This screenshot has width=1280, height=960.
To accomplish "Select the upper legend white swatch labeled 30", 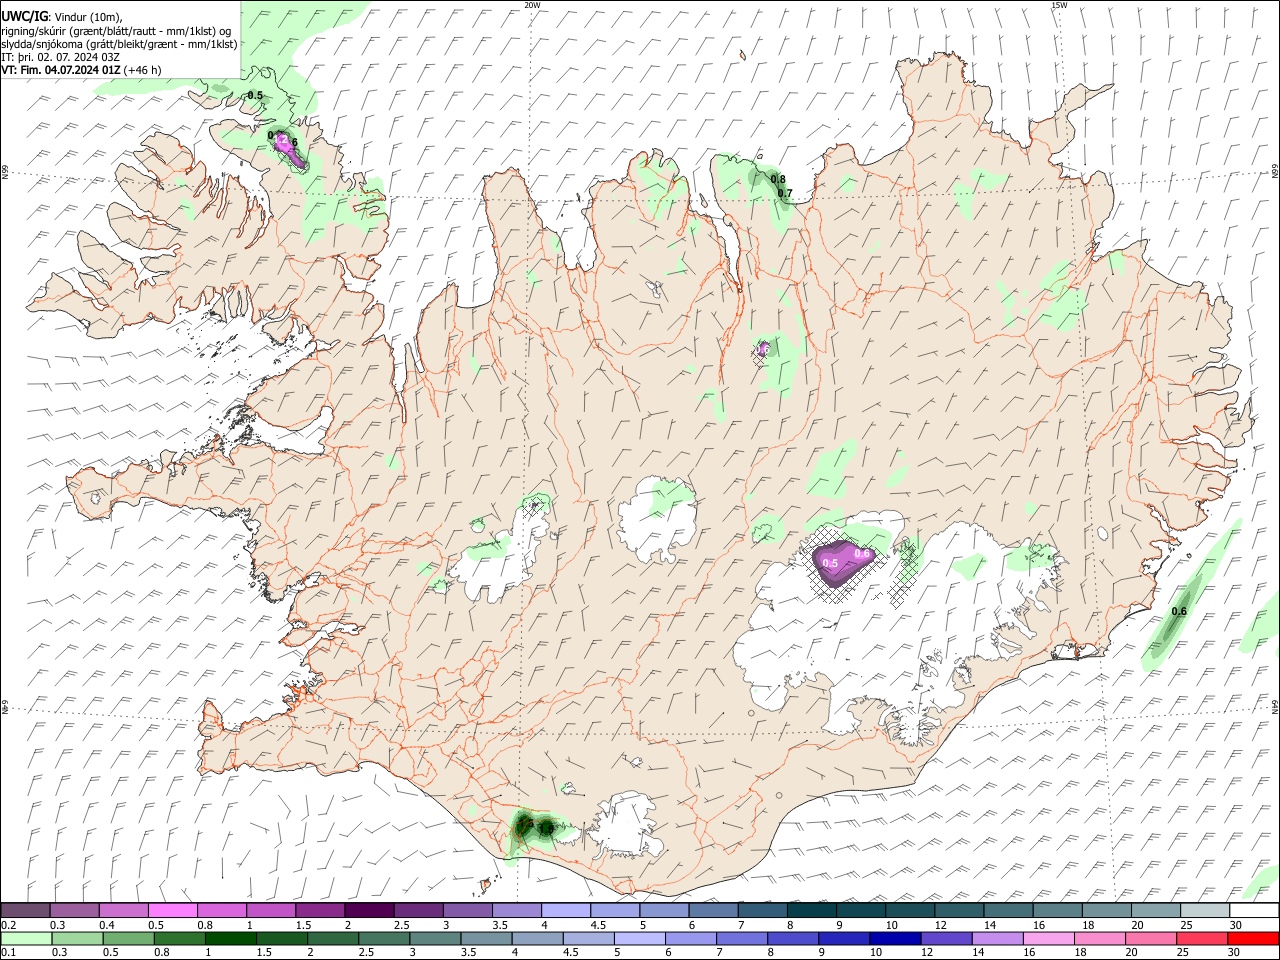I will pyautogui.click(x=1254, y=910).
